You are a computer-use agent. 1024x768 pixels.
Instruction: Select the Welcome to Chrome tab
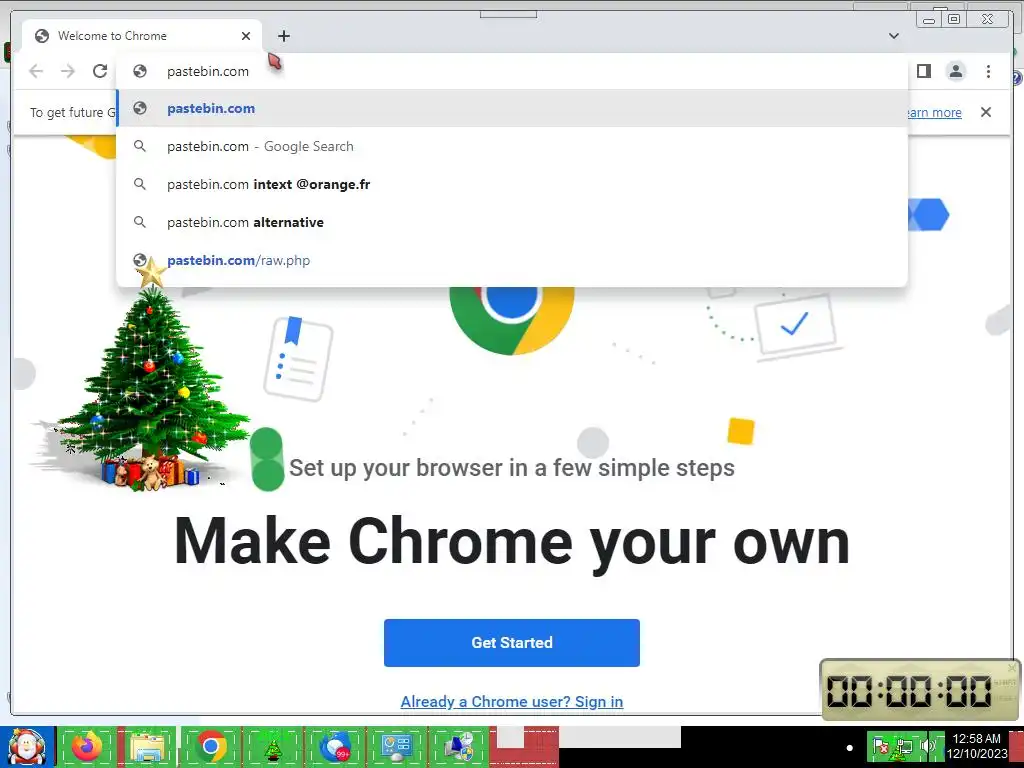pos(142,36)
